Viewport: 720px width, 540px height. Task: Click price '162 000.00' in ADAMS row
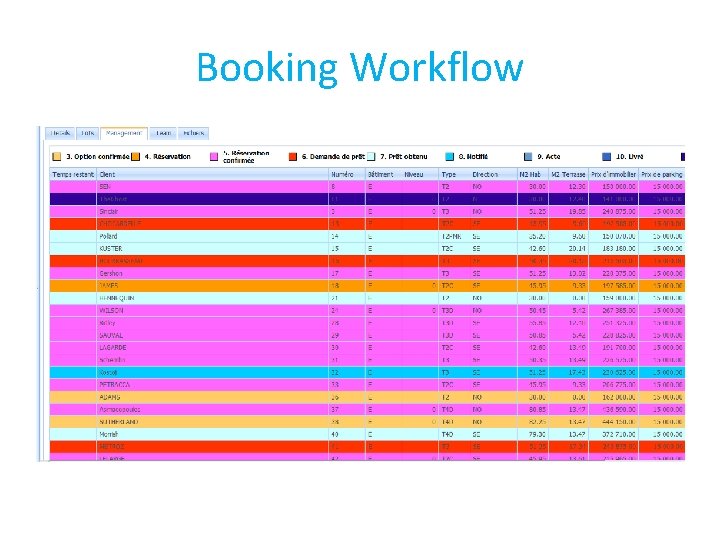(619, 397)
